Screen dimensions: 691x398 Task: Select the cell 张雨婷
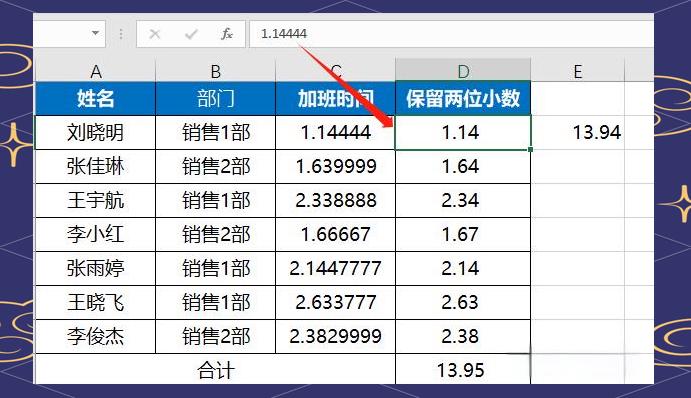(x=95, y=268)
